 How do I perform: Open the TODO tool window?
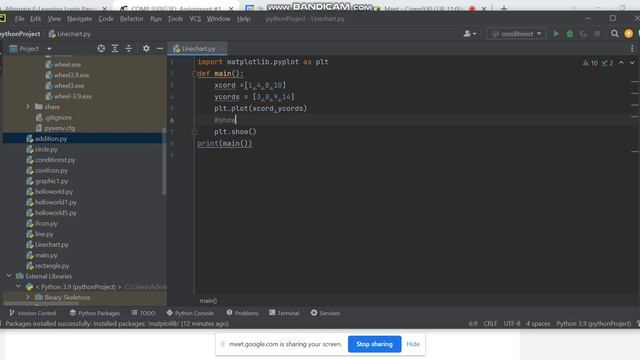[x=143, y=313]
